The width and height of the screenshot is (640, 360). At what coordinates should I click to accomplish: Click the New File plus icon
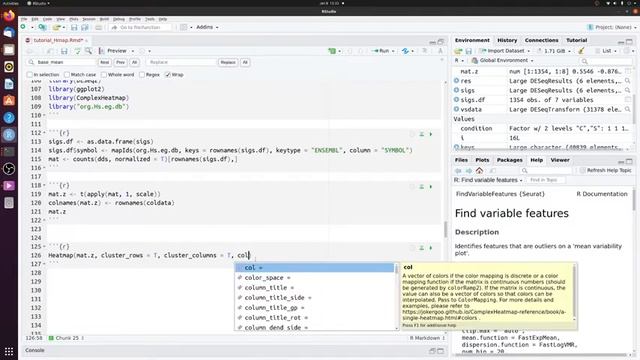(x=23, y=27)
